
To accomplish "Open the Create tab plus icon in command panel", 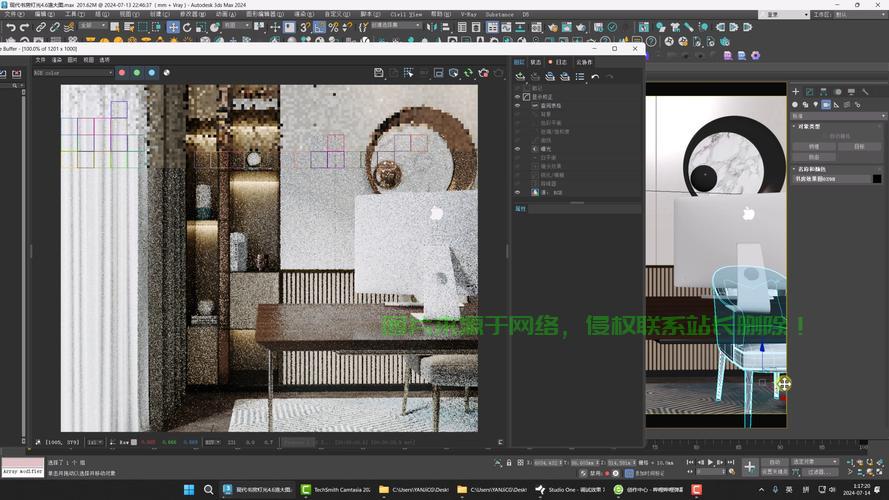I will click(795, 91).
